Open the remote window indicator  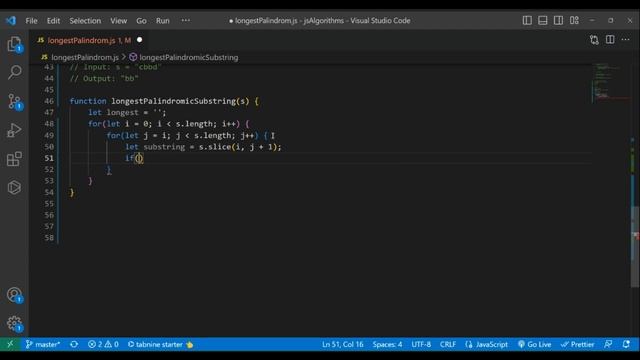coord(10,344)
